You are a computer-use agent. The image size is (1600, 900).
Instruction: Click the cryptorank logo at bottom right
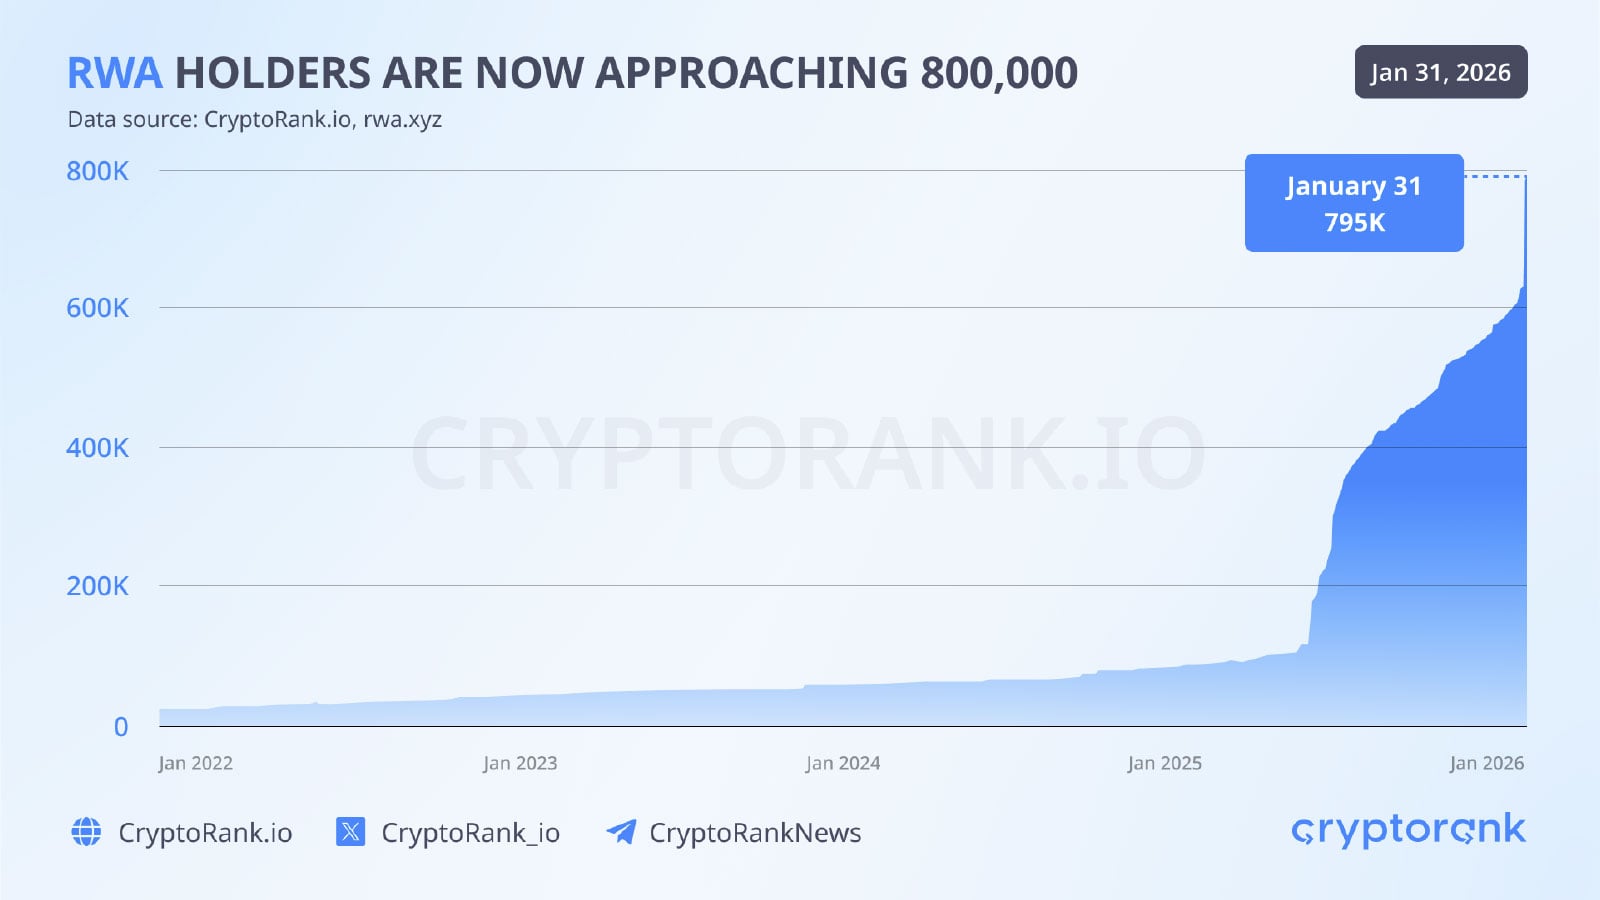point(1408,831)
